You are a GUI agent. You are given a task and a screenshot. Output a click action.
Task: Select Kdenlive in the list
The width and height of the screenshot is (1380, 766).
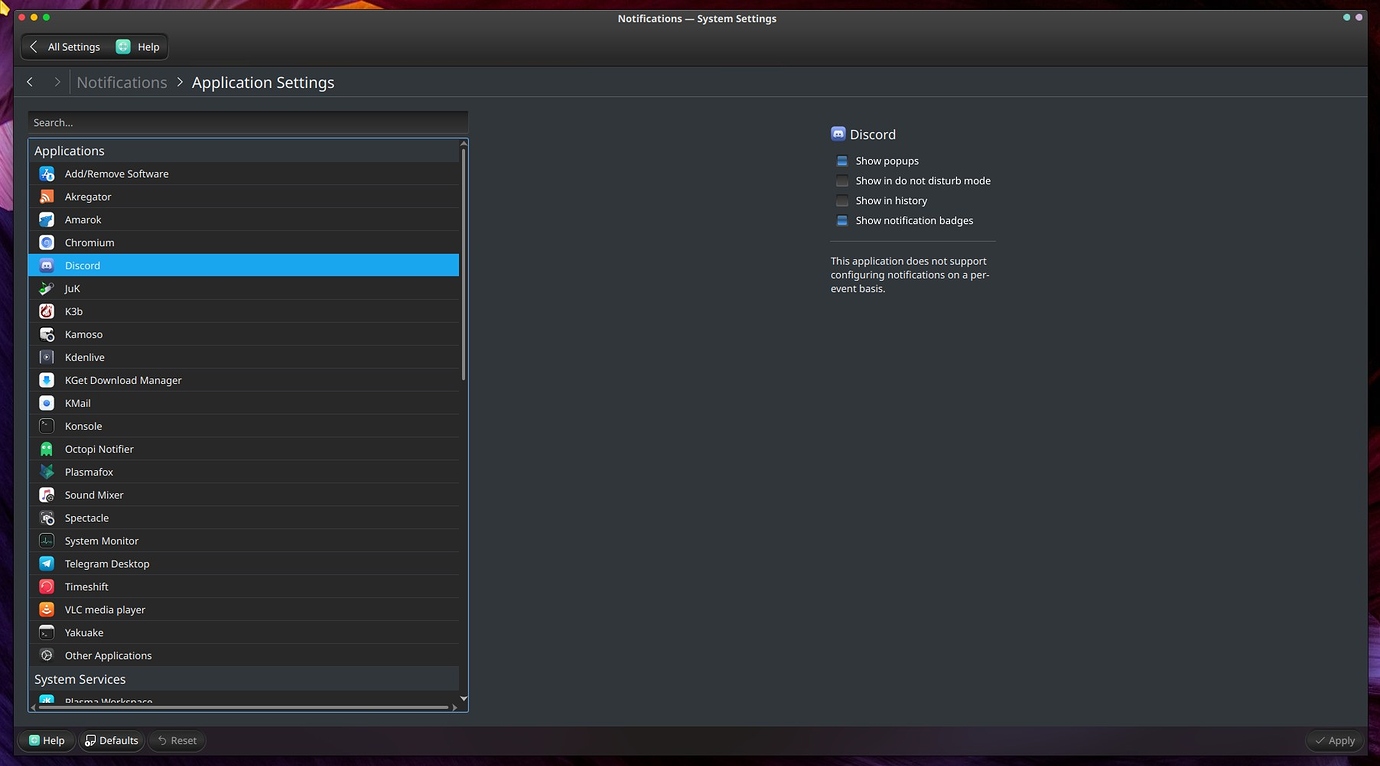point(244,358)
